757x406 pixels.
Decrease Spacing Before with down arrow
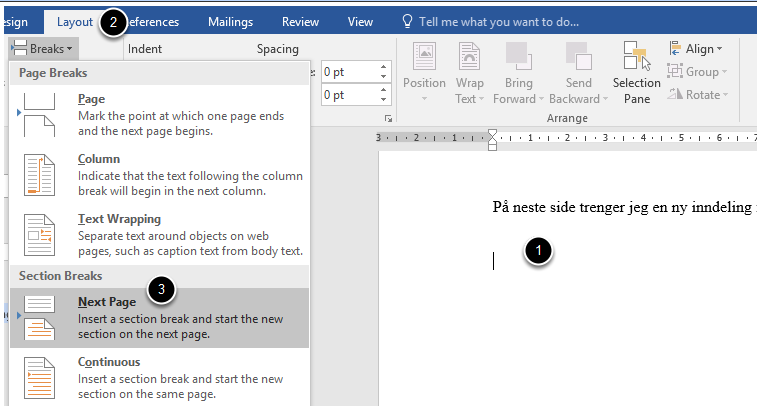click(x=383, y=77)
